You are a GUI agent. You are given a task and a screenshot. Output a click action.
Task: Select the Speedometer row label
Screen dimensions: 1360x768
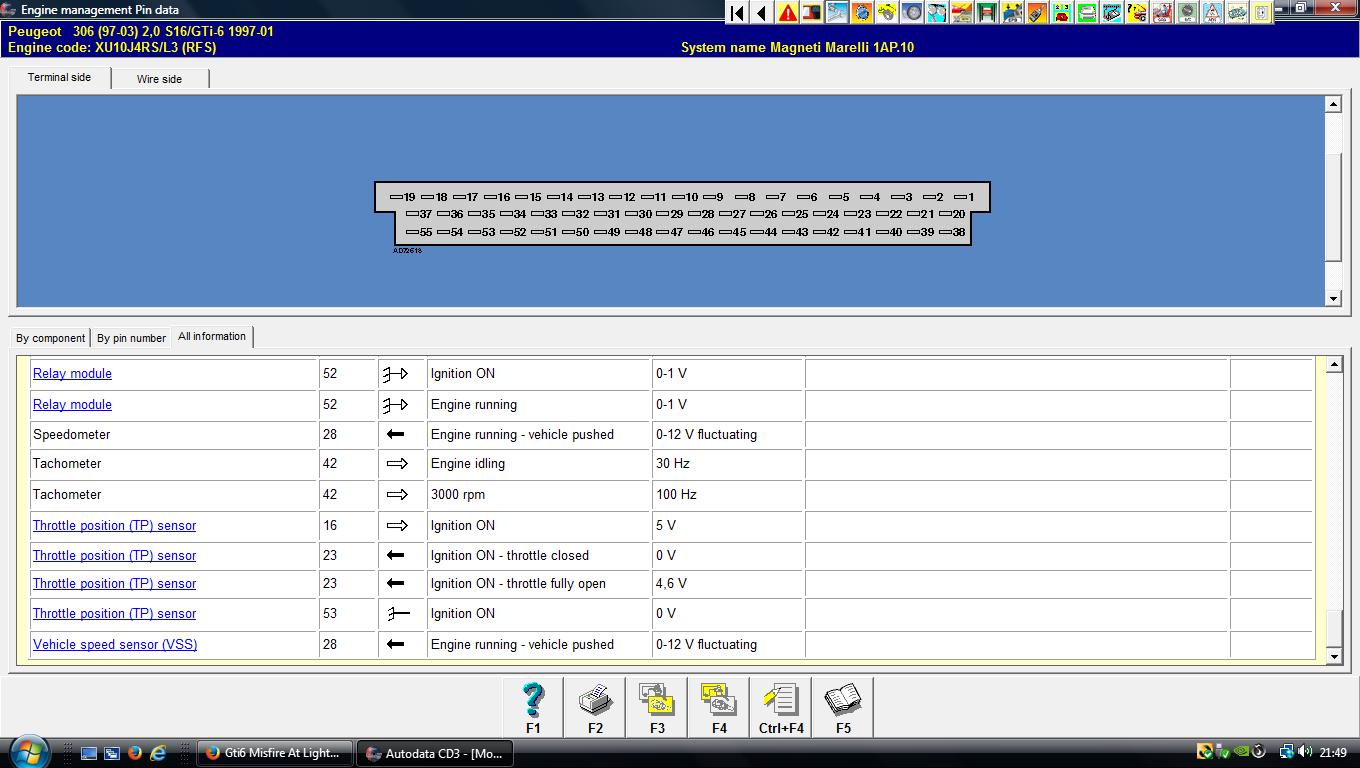click(71, 434)
